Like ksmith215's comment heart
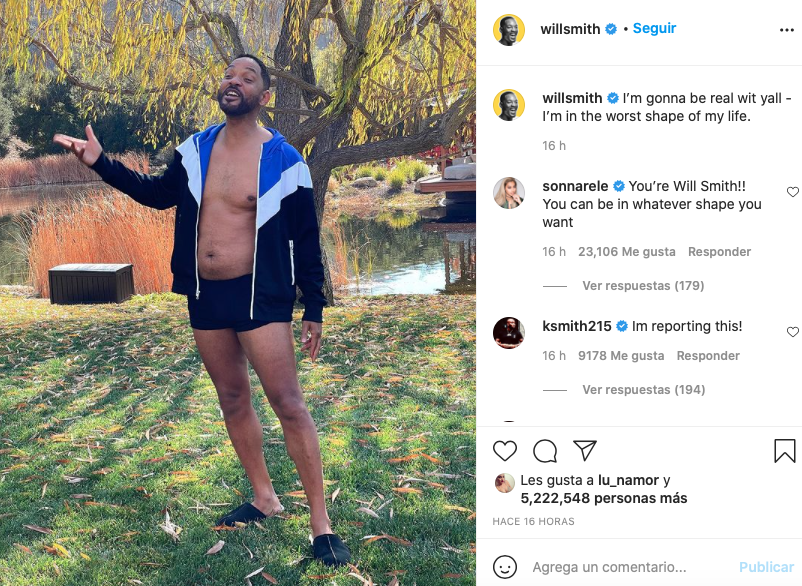This screenshot has width=802, height=586. [792, 332]
